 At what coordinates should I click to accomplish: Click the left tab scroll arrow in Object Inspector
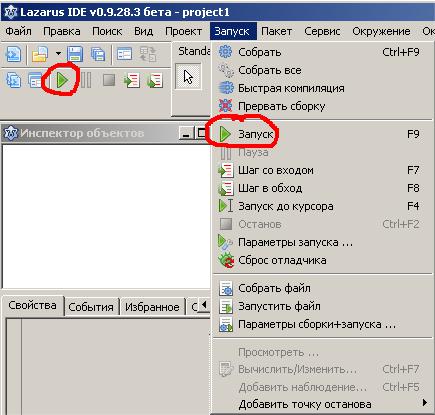click(204, 305)
